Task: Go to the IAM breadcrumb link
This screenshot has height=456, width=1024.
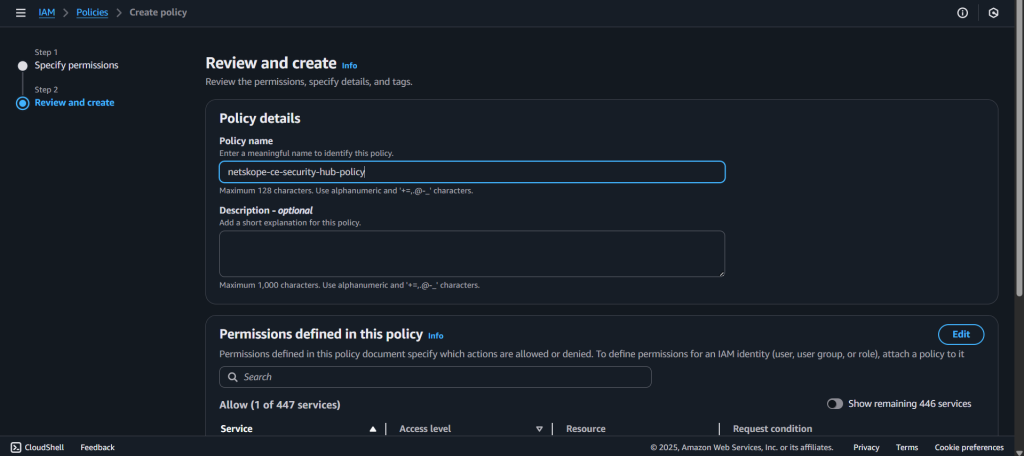Action: 46,12
